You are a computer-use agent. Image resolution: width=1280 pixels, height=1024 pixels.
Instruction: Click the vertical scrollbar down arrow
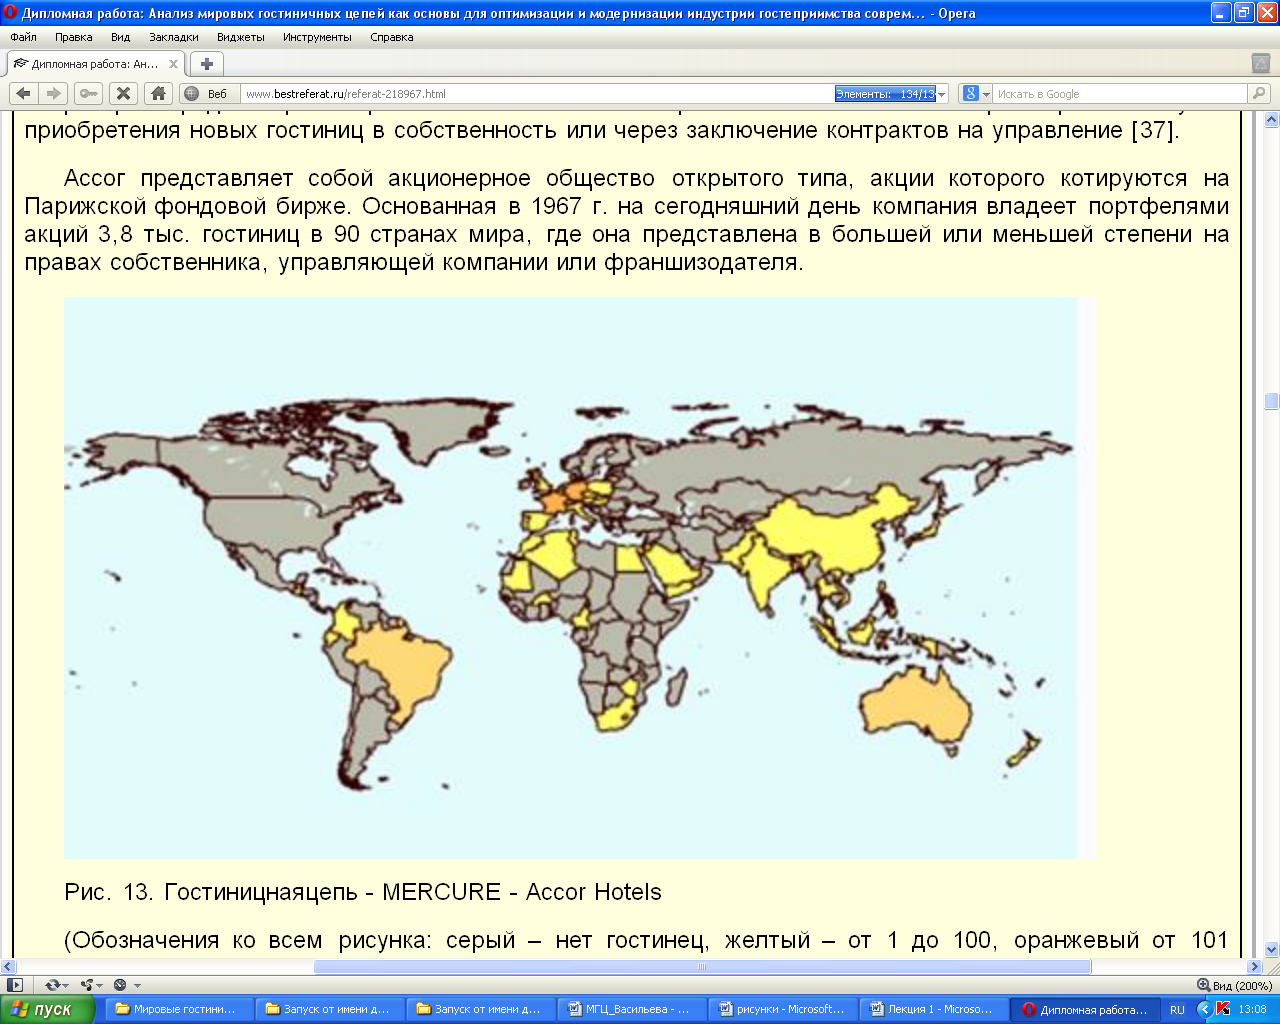[x=1272, y=949]
